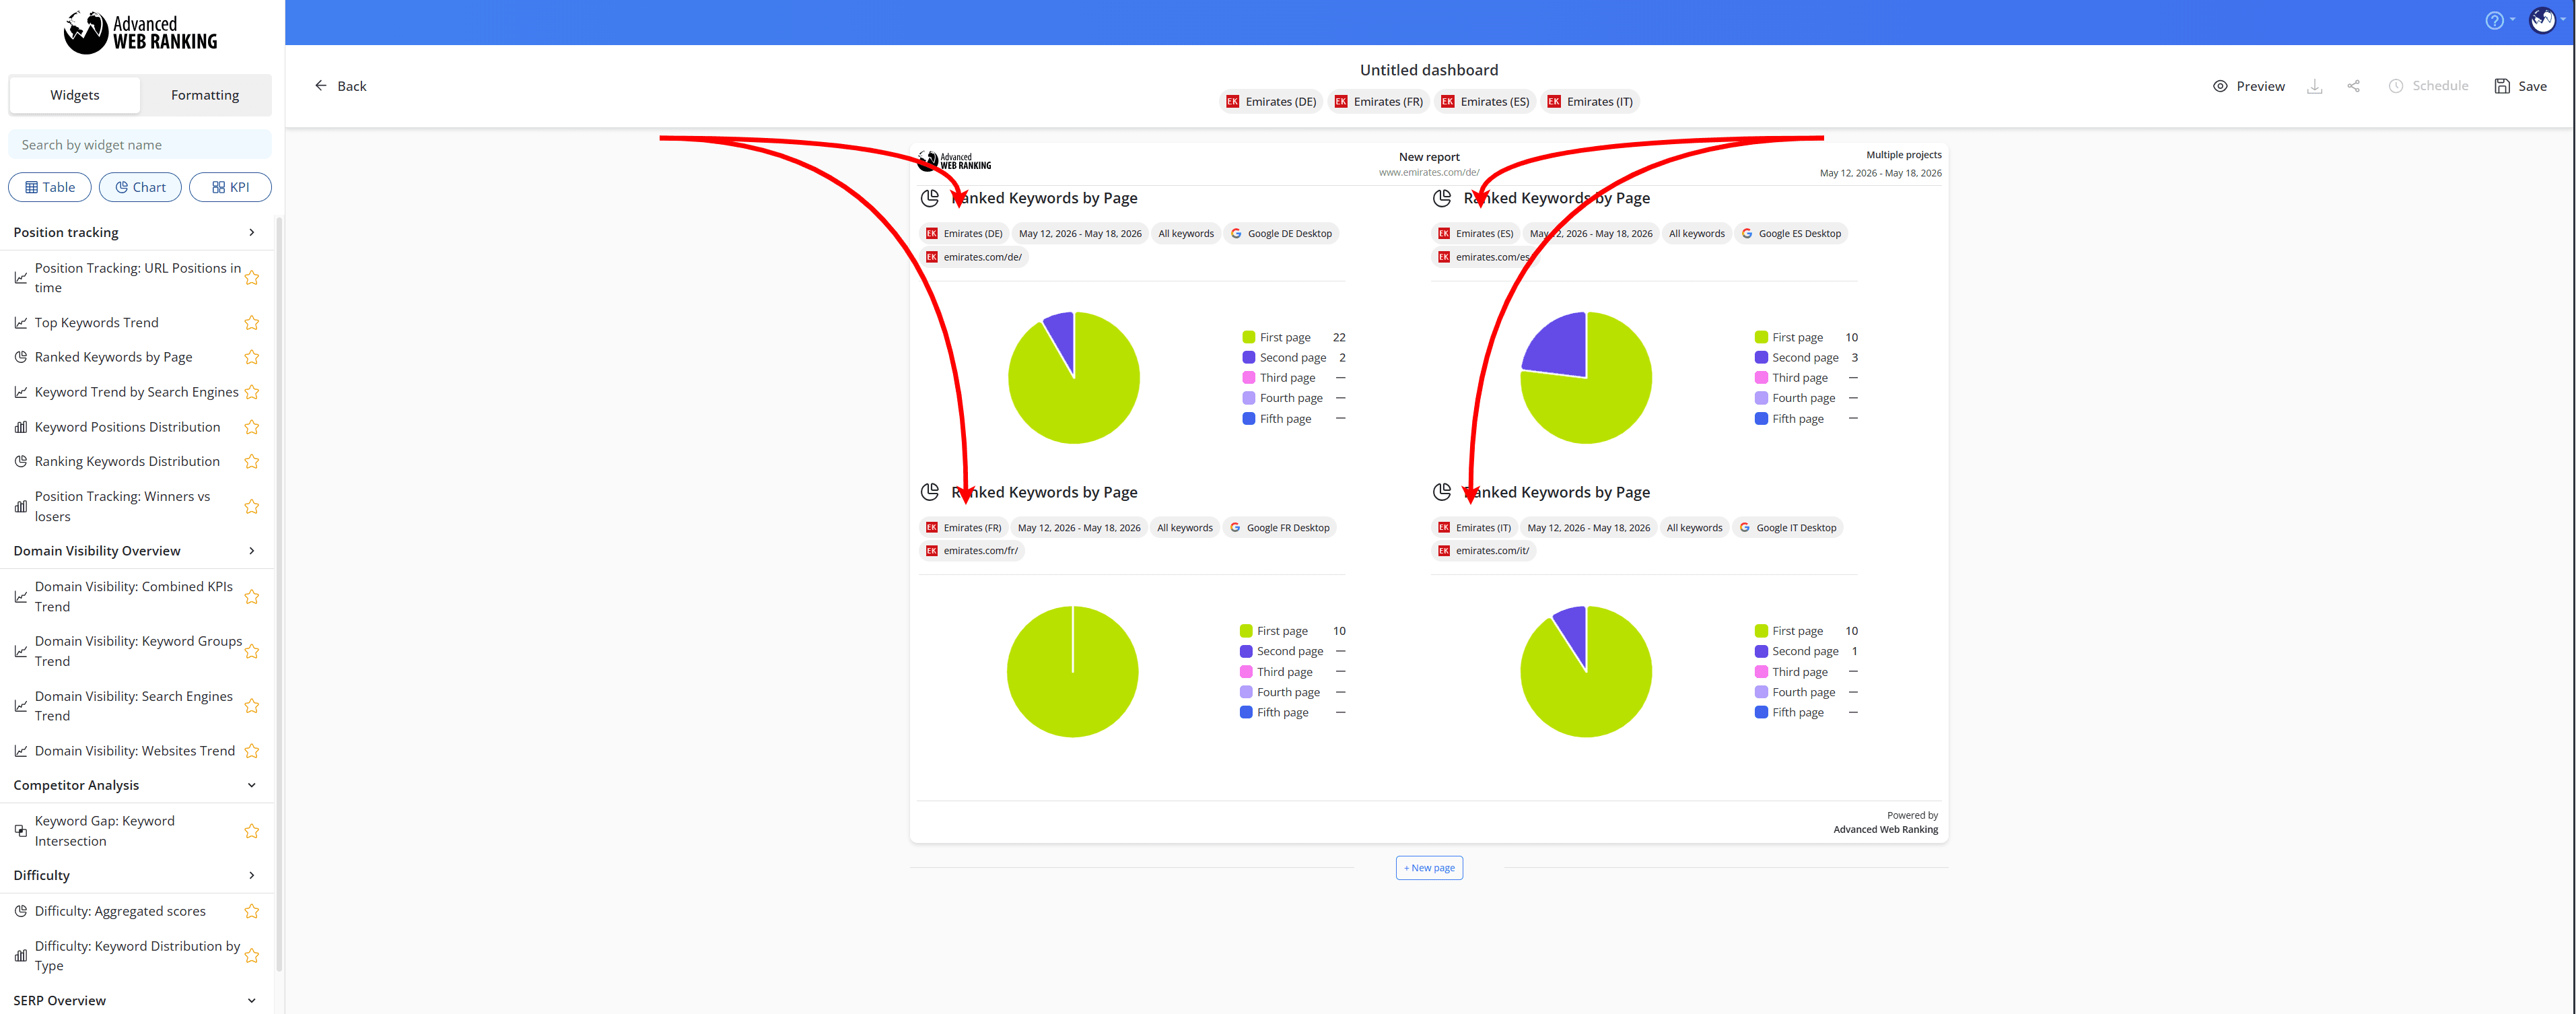The height and width of the screenshot is (1014, 2576).
Task: Click the Emirates (DE) pie chart
Action: pyautogui.click(x=1074, y=377)
